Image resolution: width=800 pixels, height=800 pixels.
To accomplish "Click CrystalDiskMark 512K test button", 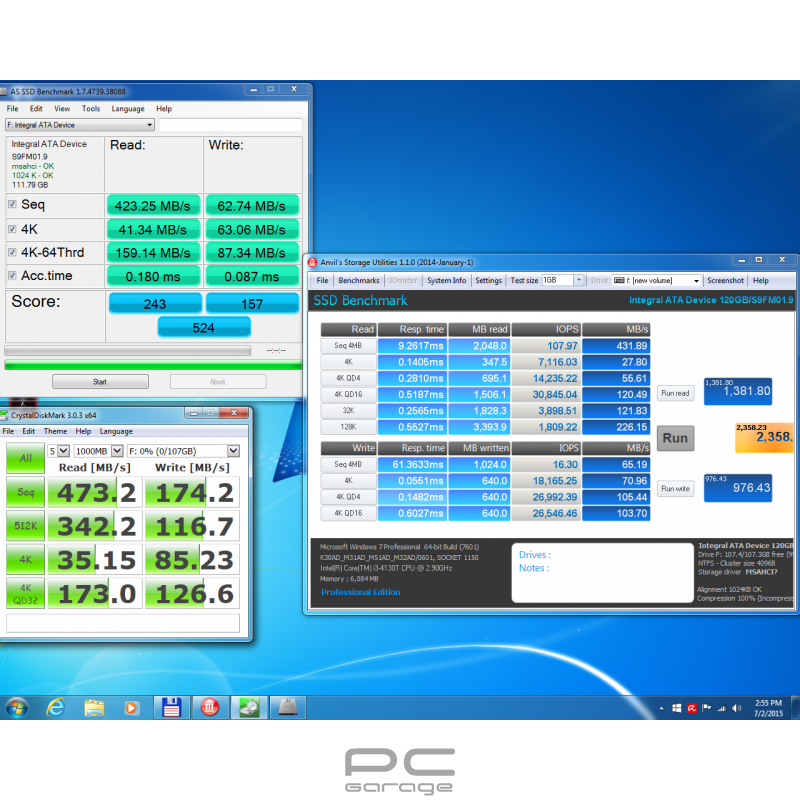I will point(26,526).
